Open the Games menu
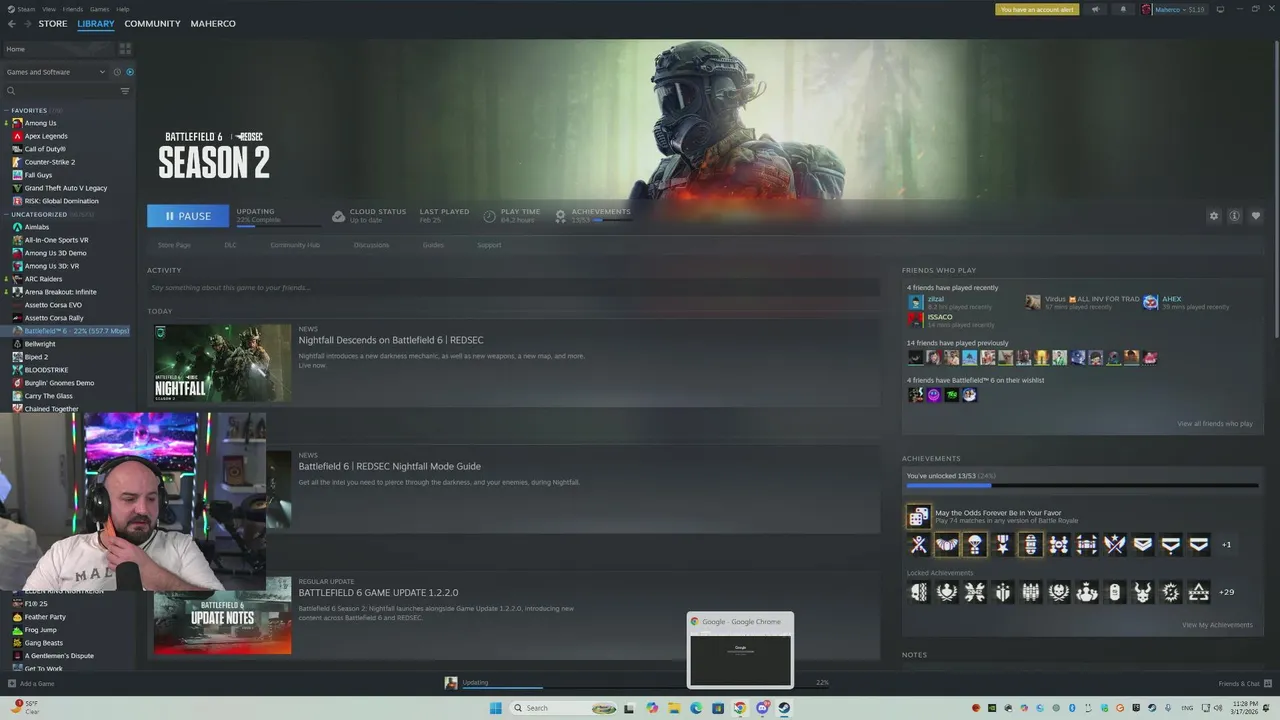This screenshot has height=720, width=1280. (99, 9)
